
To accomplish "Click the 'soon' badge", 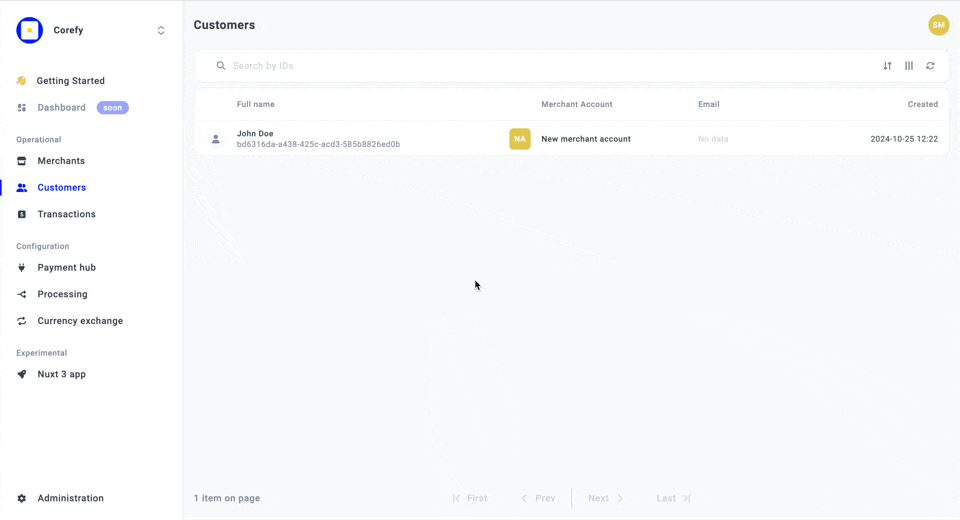I will click(x=113, y=108).
